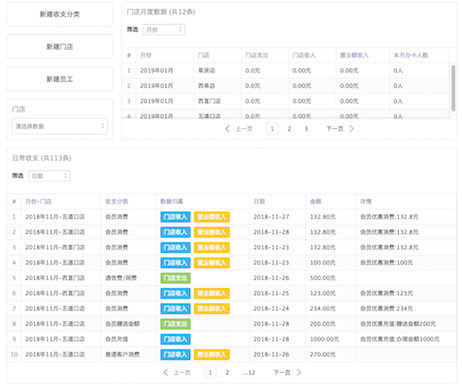The height and width of the screenshot is (390, 462).
Task: Click 营业额收入 tag in row 6
Action: pos(212,293)
